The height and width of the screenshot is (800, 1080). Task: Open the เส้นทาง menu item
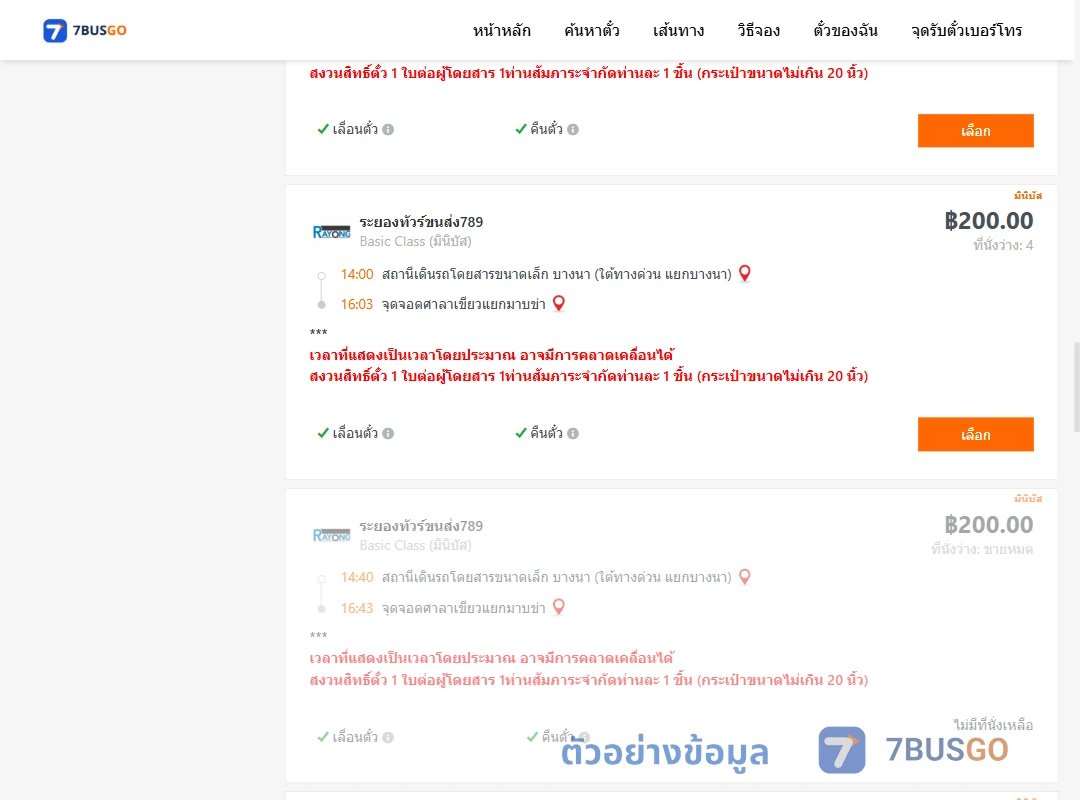click(678, 30)
